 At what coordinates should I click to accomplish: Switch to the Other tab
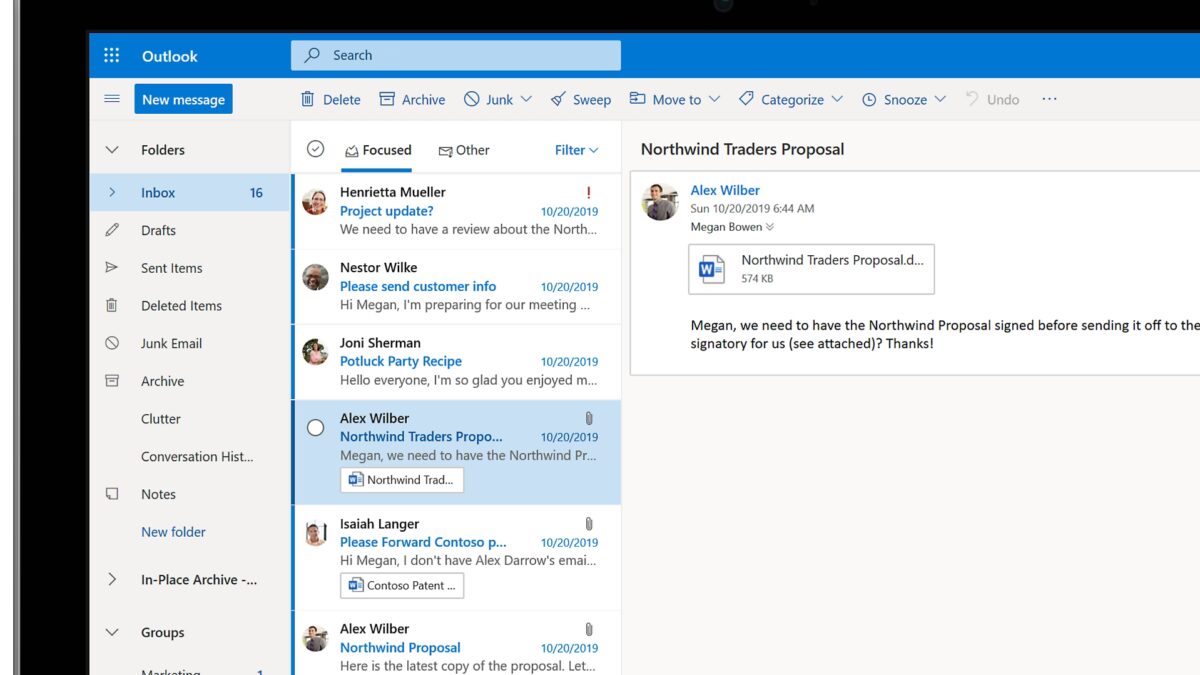pos(464,150)
